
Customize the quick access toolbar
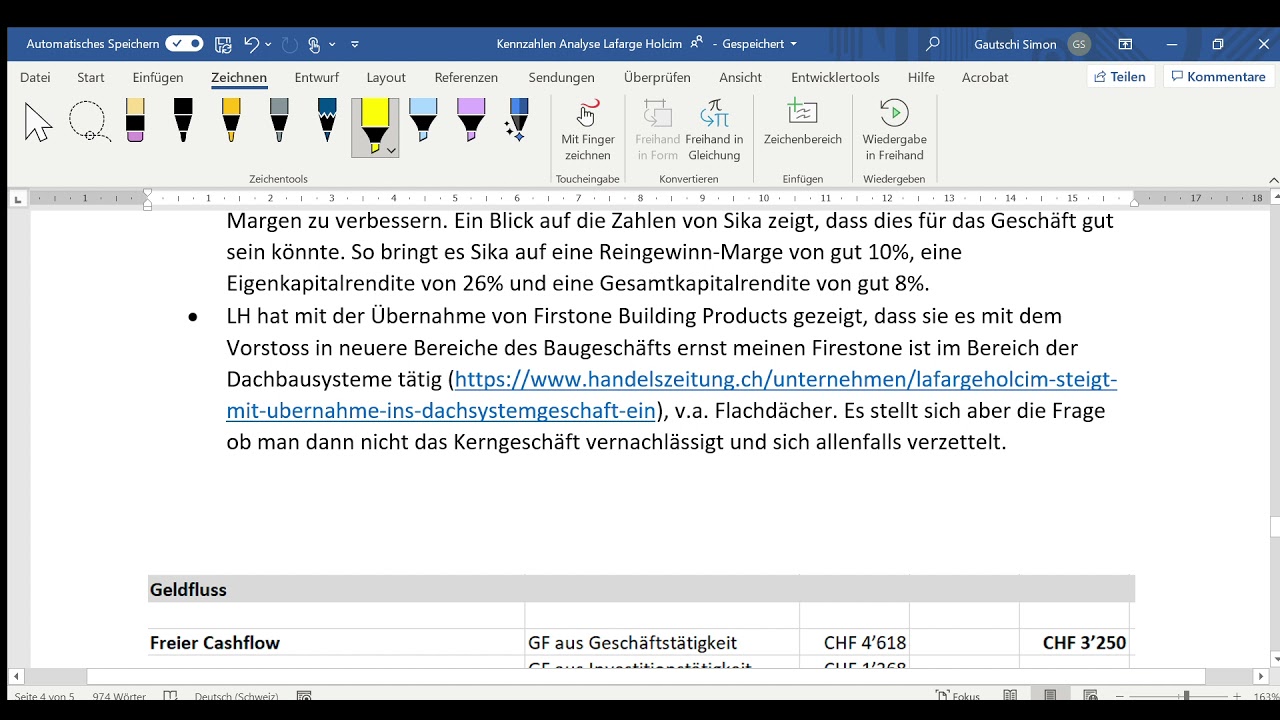point(355,44)
